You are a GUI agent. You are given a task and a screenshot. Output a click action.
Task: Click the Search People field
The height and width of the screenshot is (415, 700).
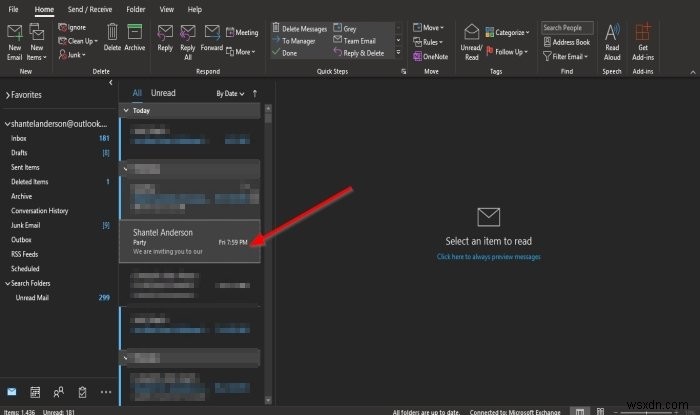point(567,28)
